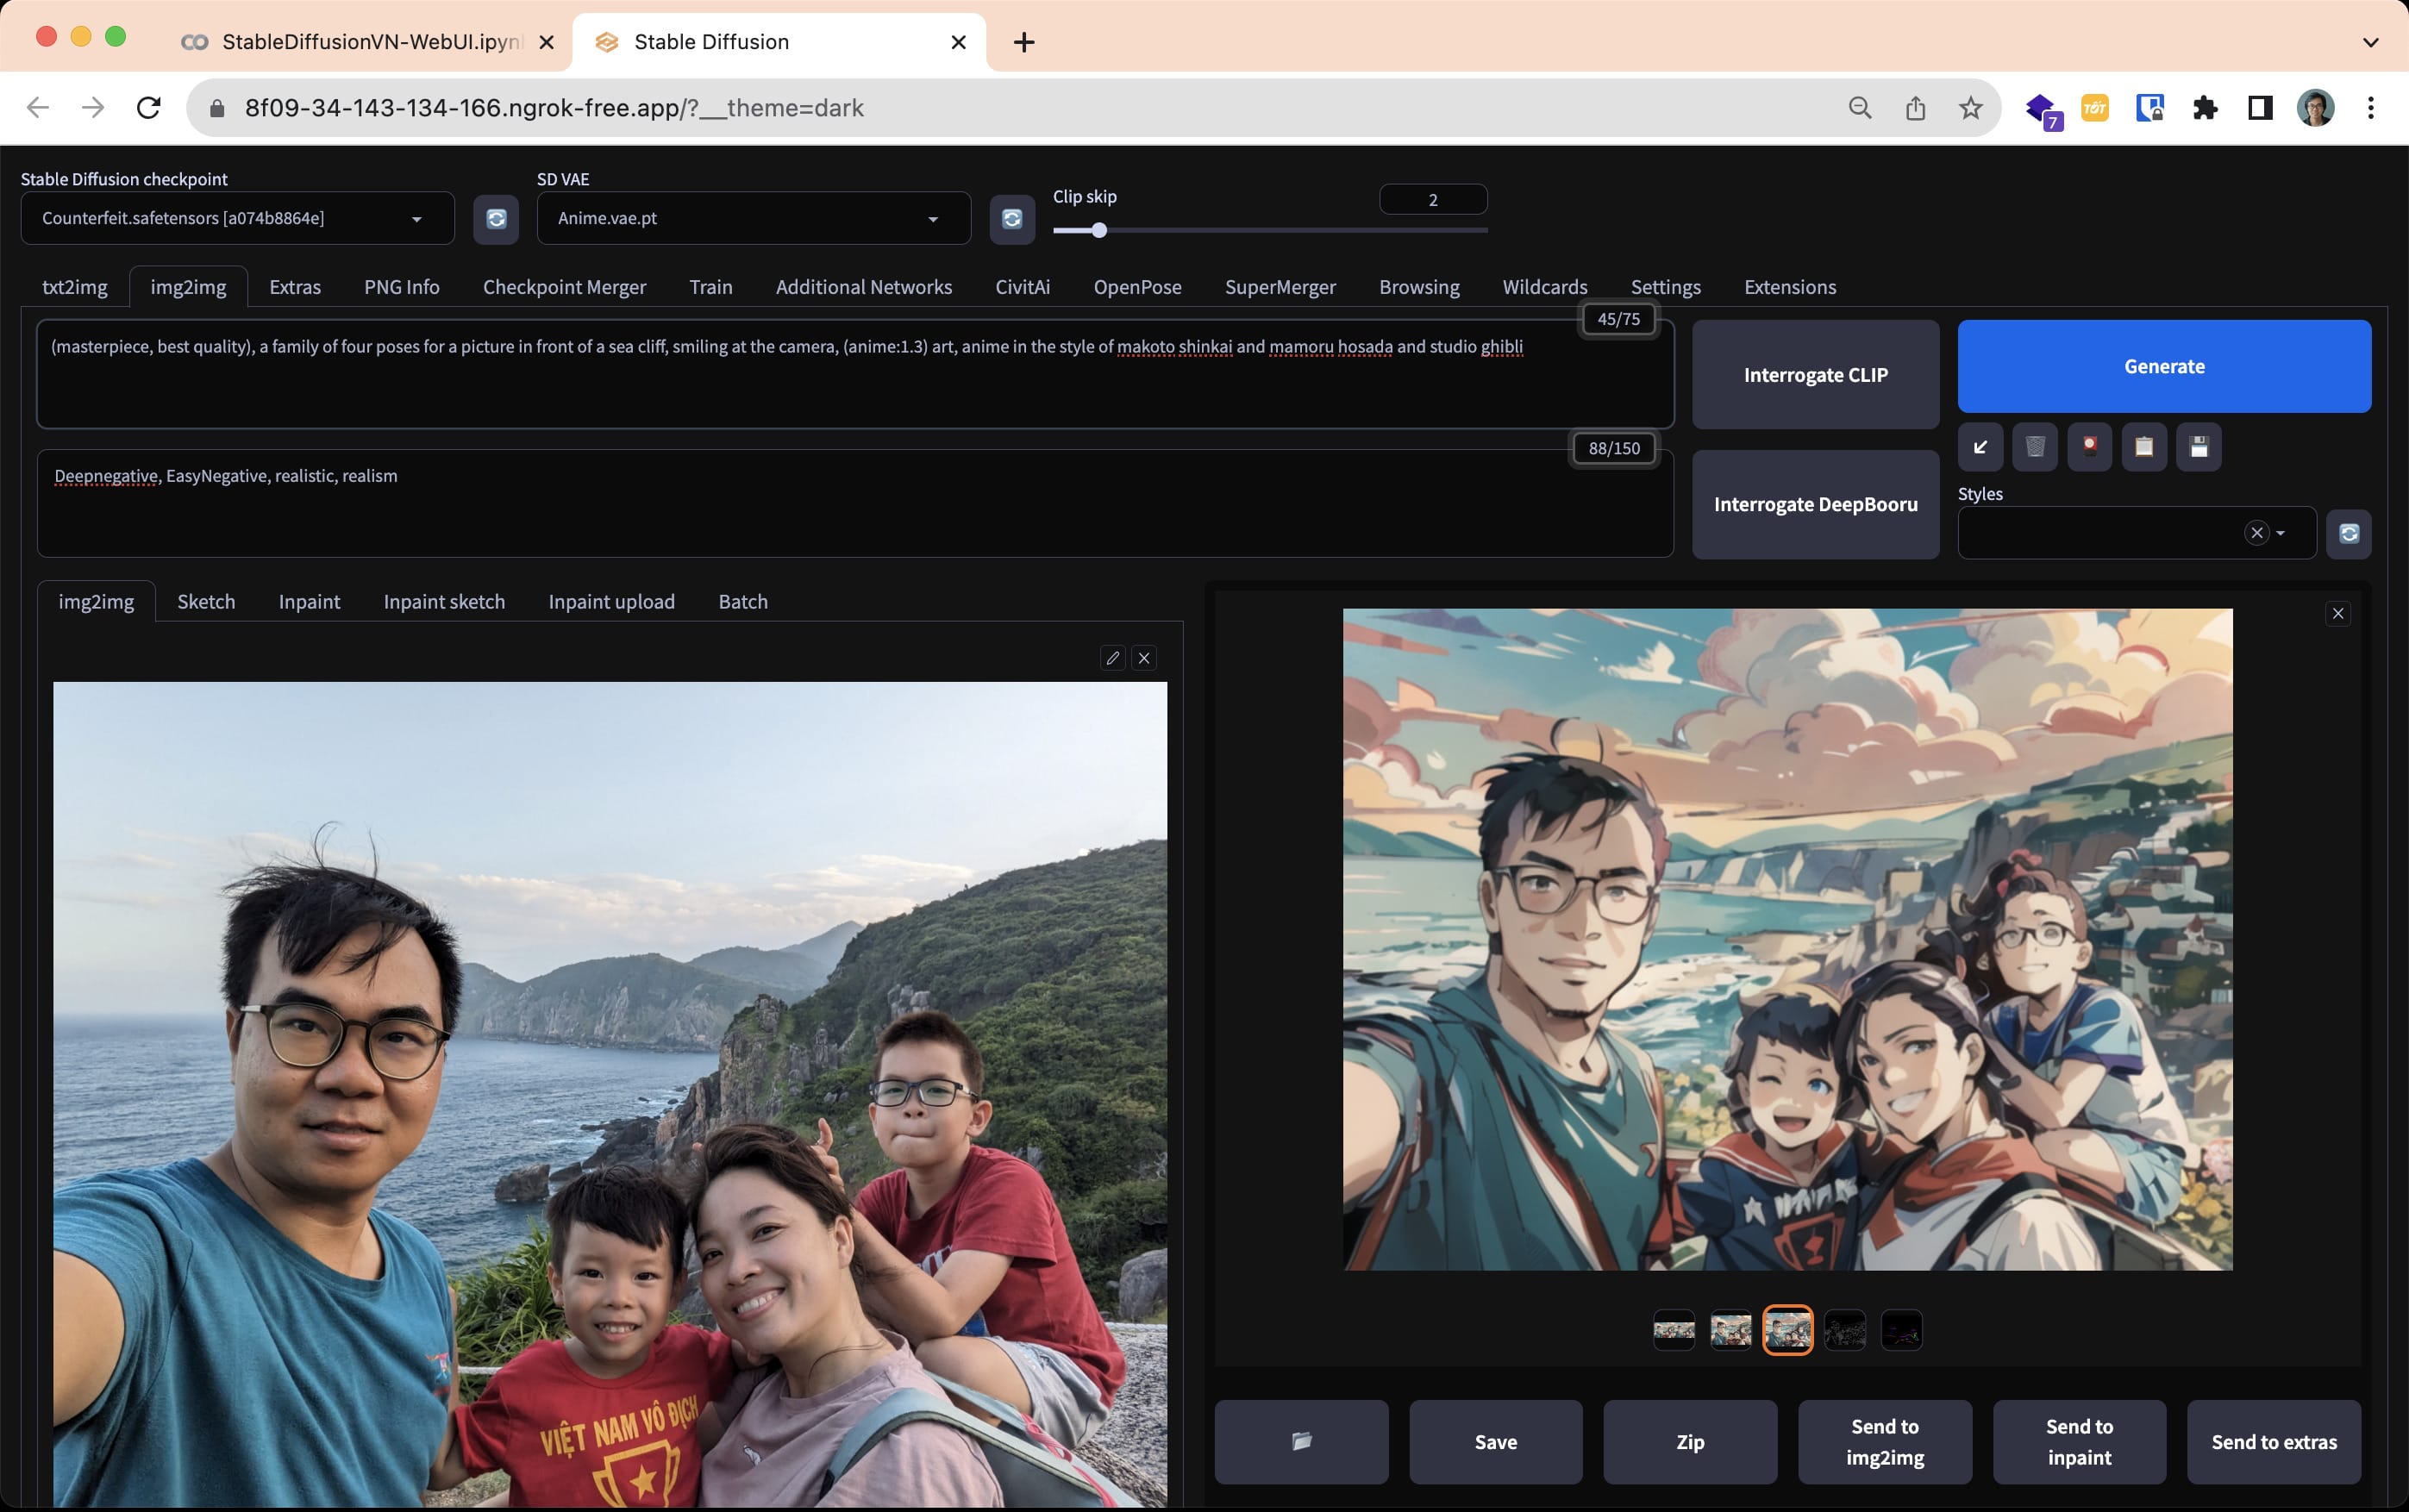Screen dimensions: 2409x1512
Task: Open the output images folder
Action: 1300,1441
